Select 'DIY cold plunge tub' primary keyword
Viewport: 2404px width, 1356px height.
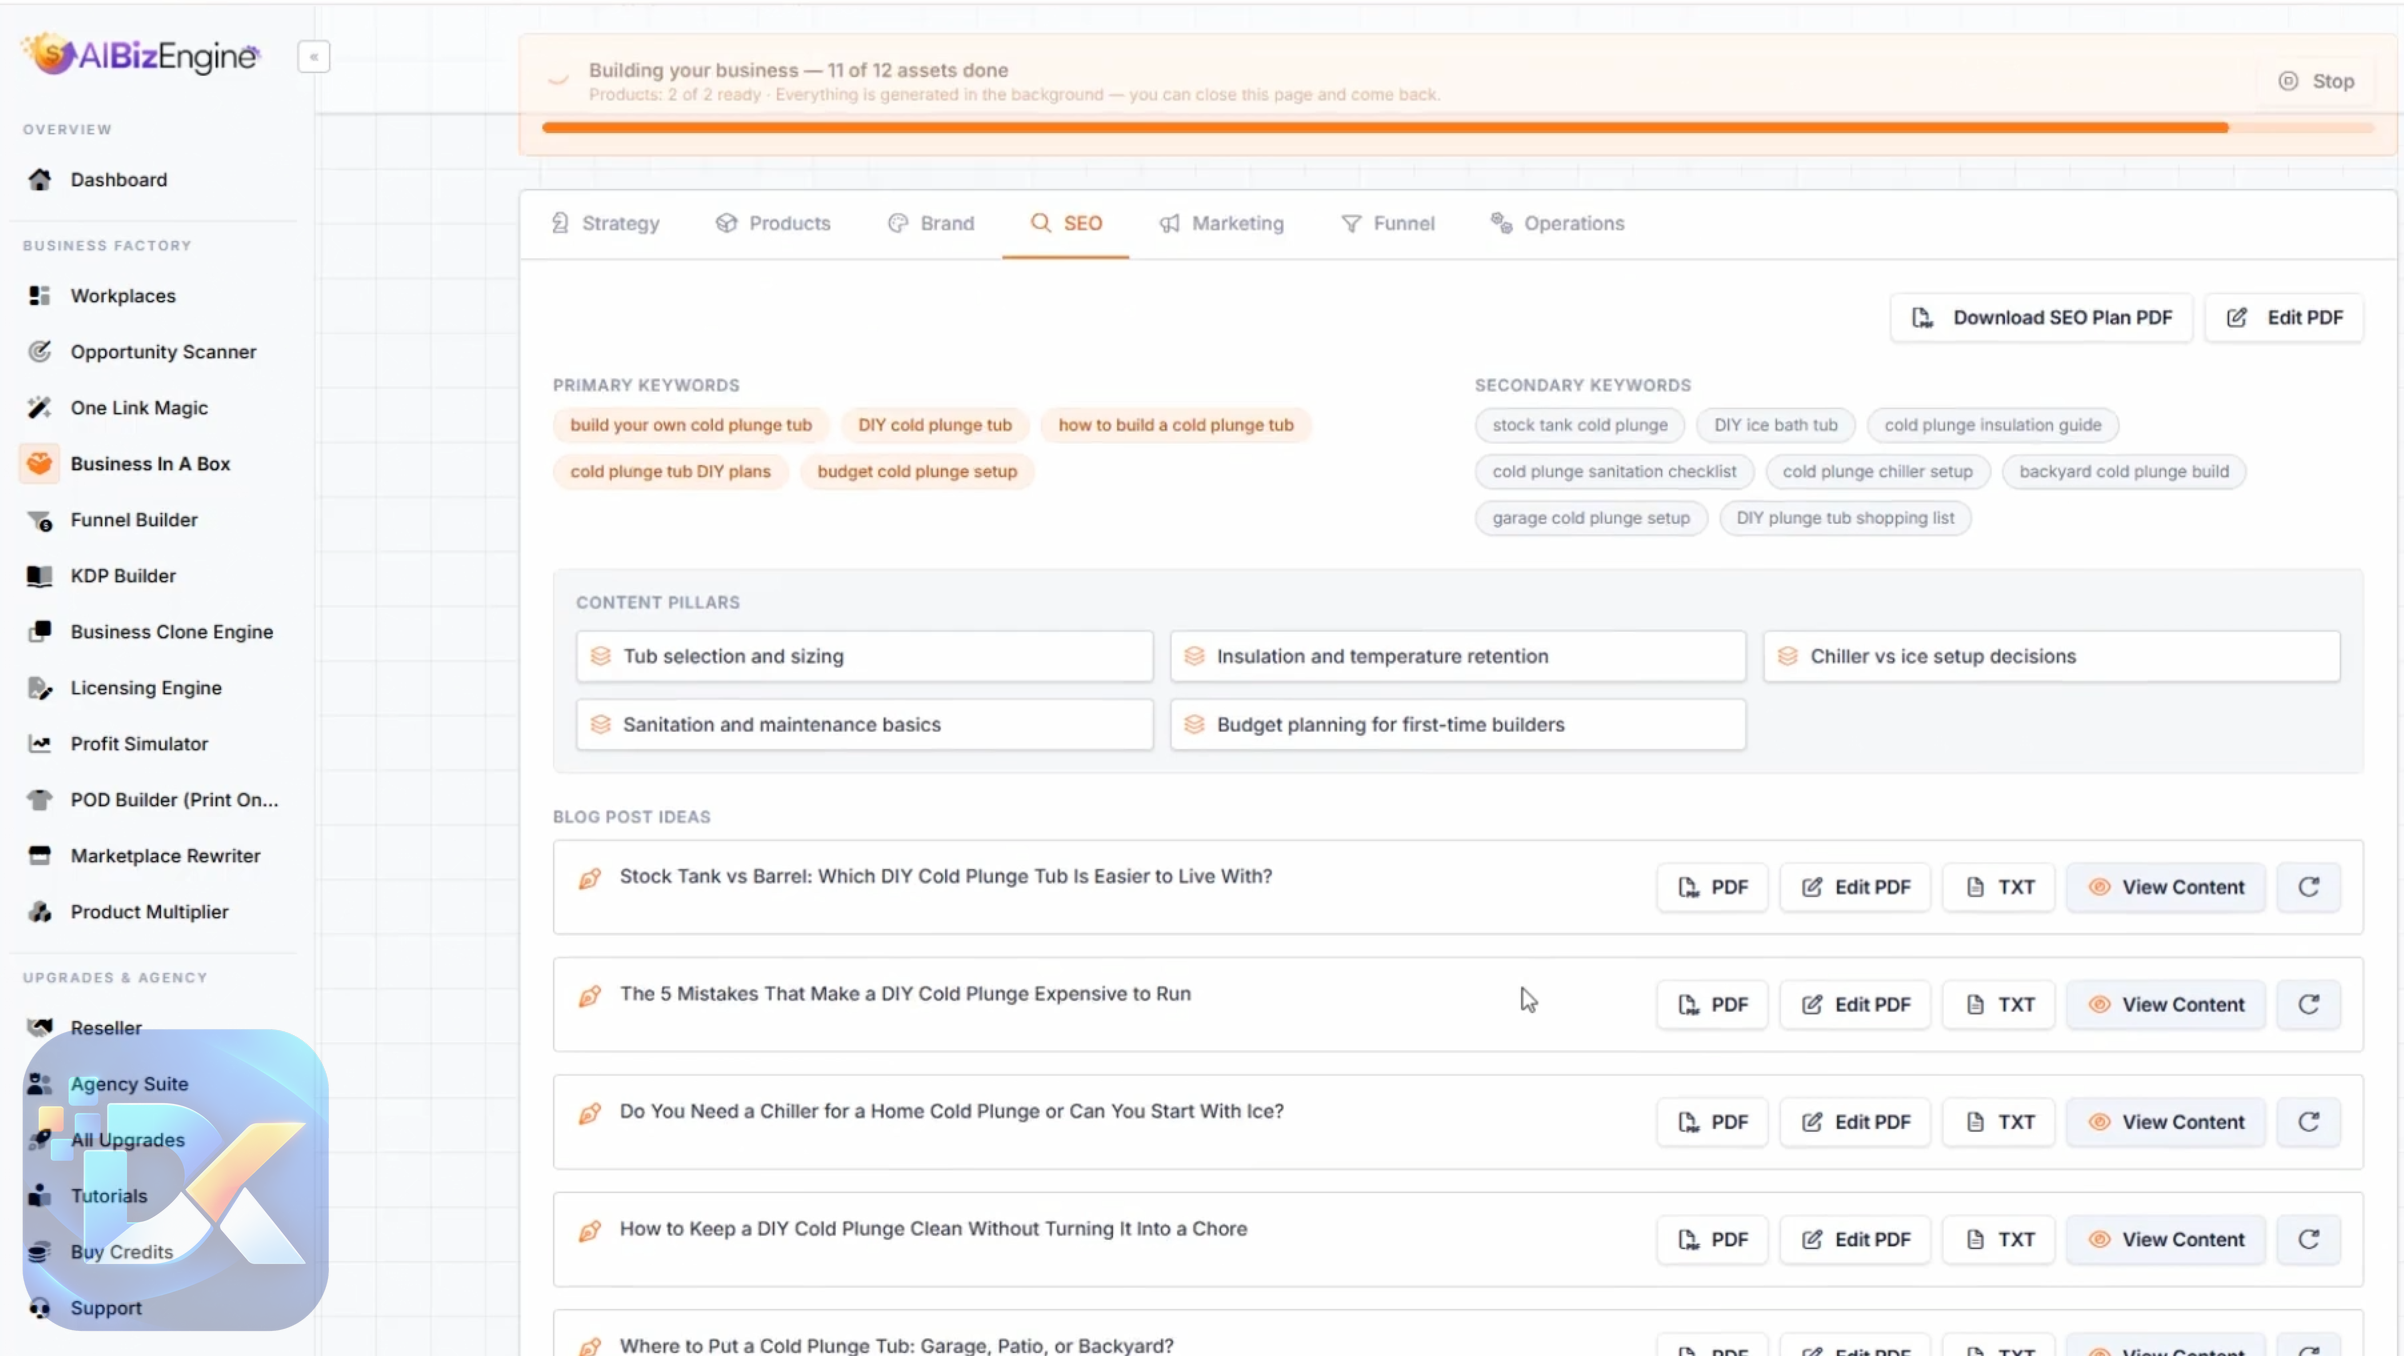pos(935,425)
